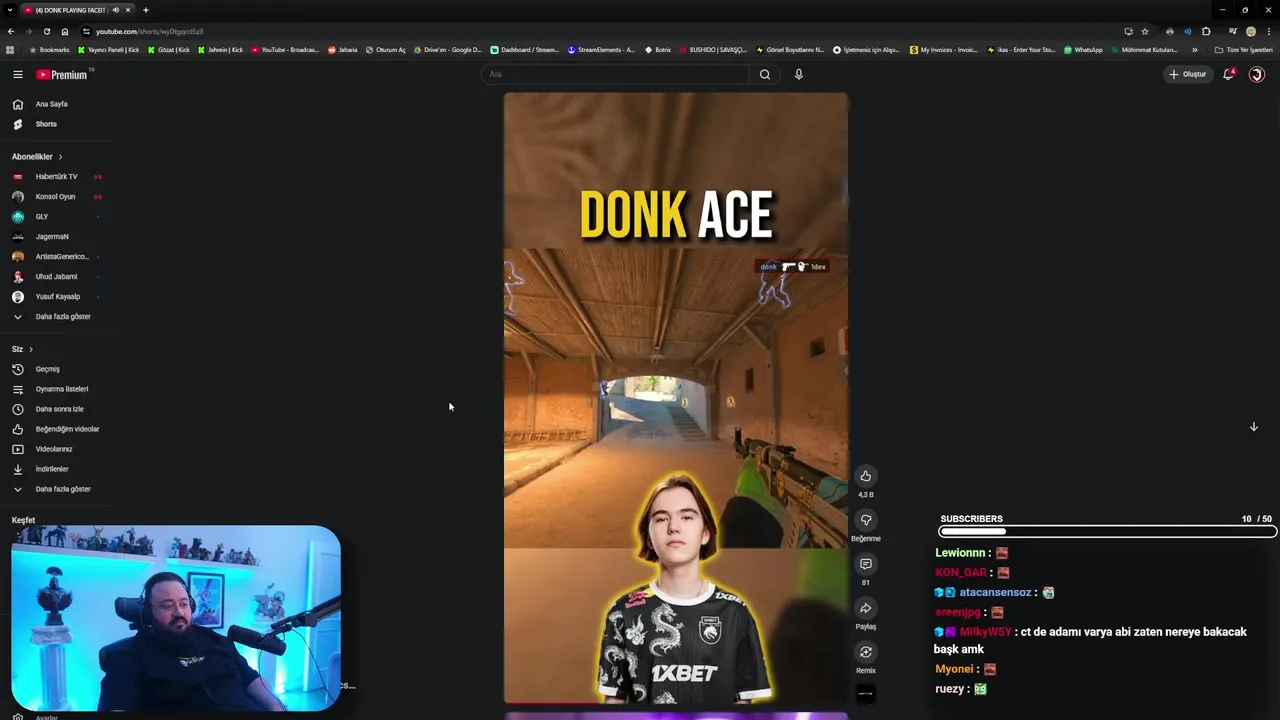
Task: Bookmark this page with star icon
Action: 1145,31
